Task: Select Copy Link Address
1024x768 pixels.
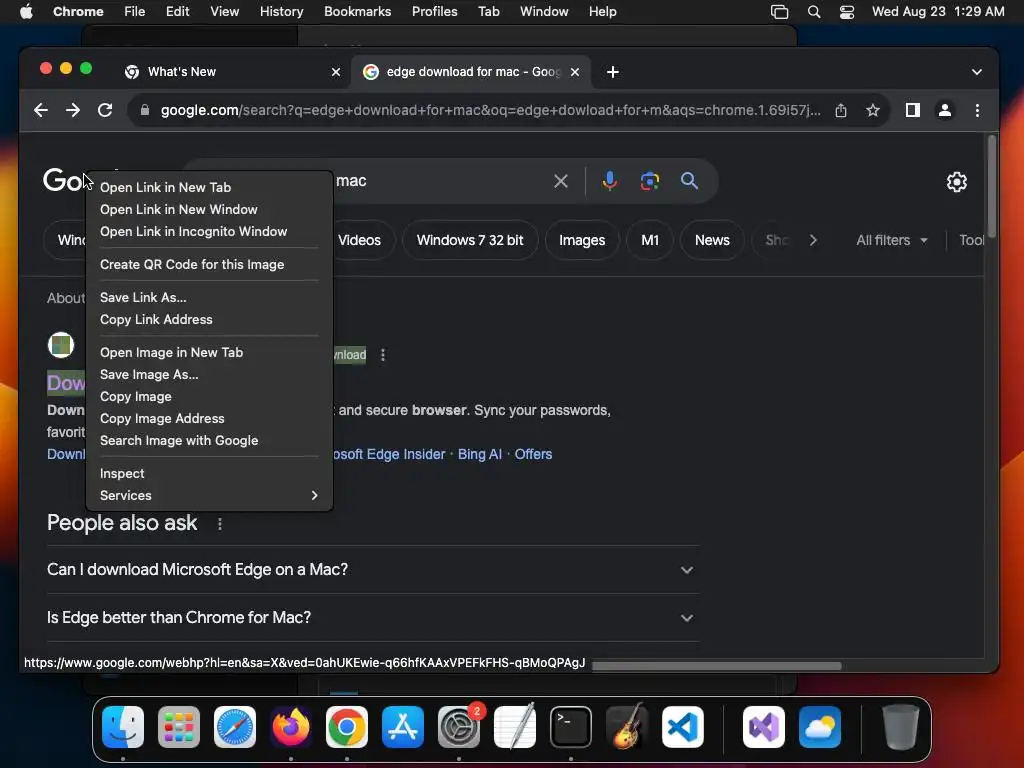Action: point(209,319)
